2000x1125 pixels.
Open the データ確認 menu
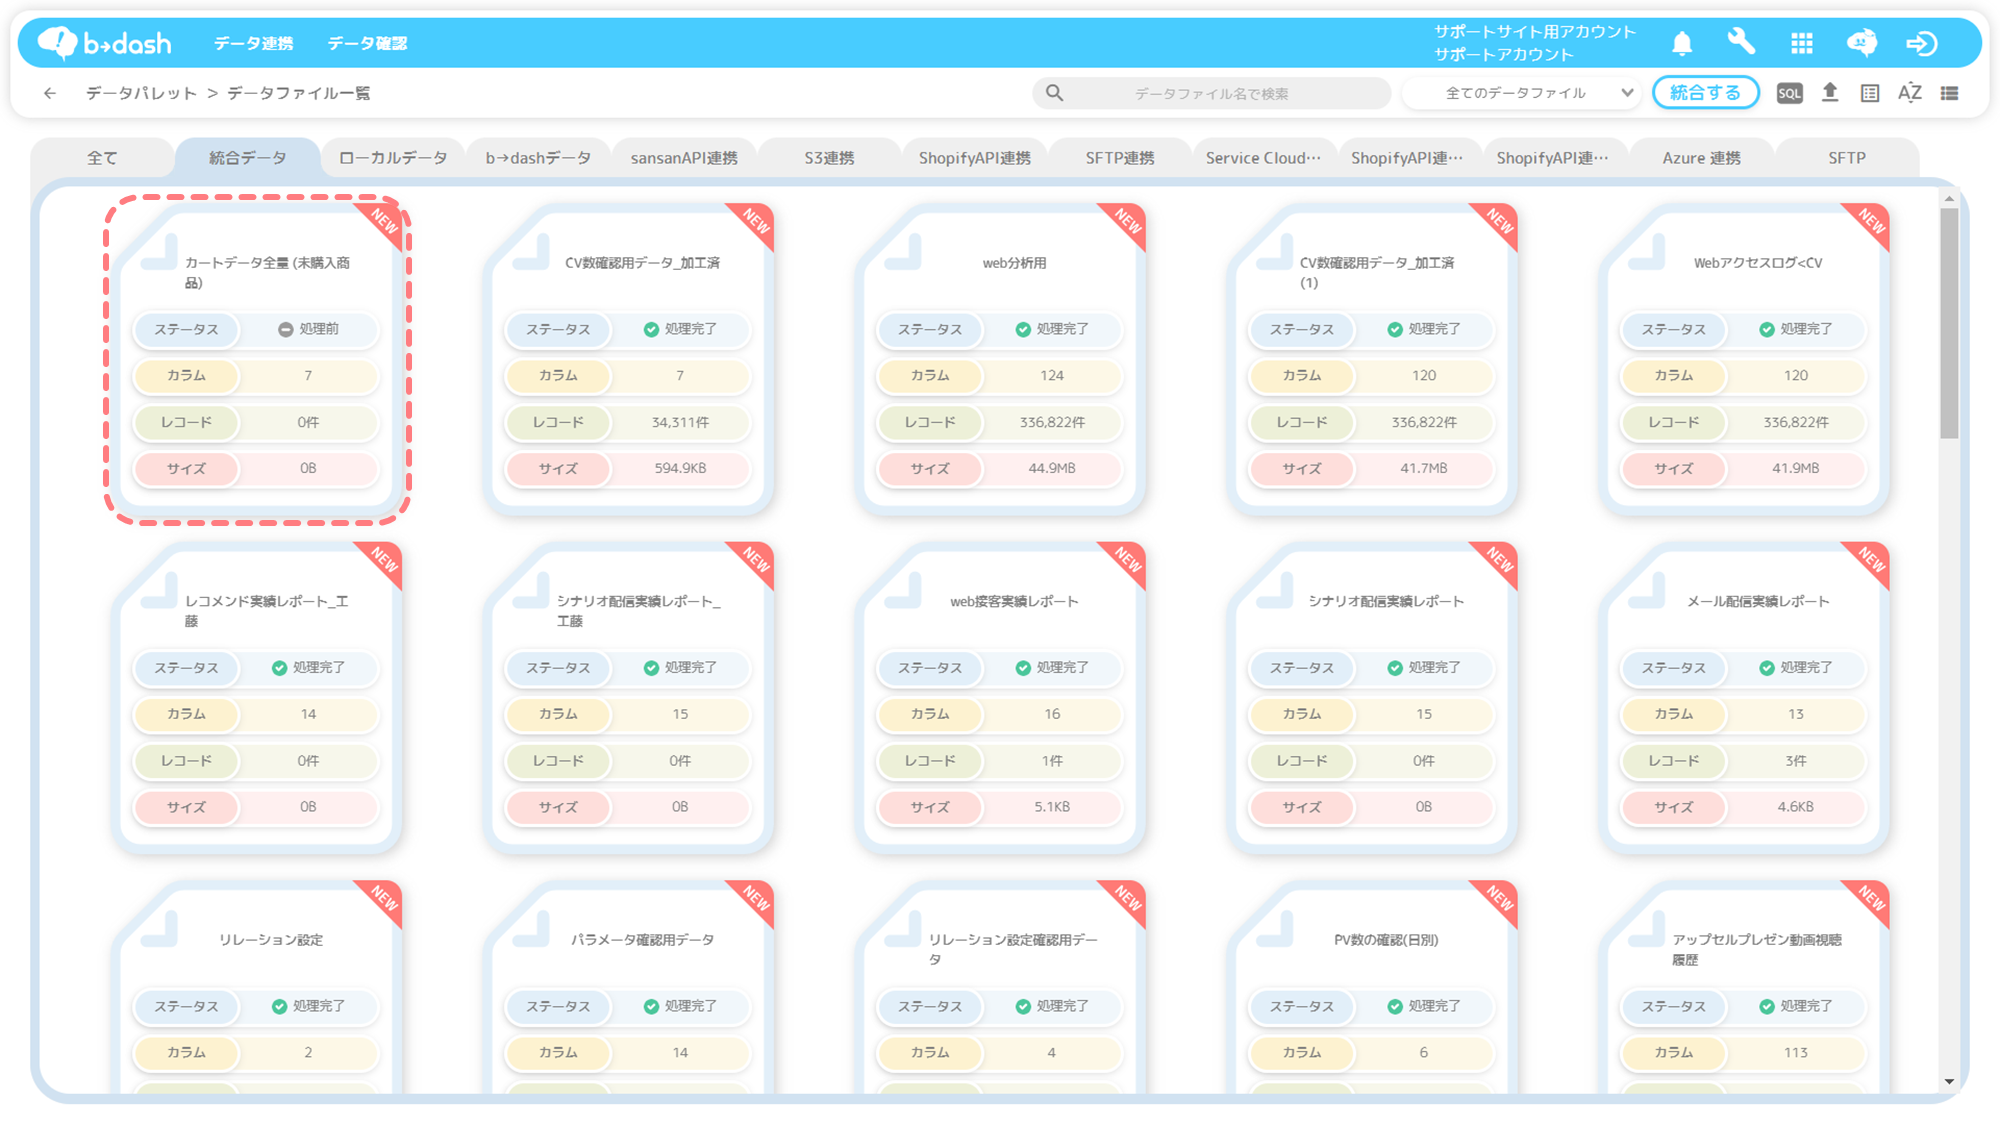click(x=367, y=43)
